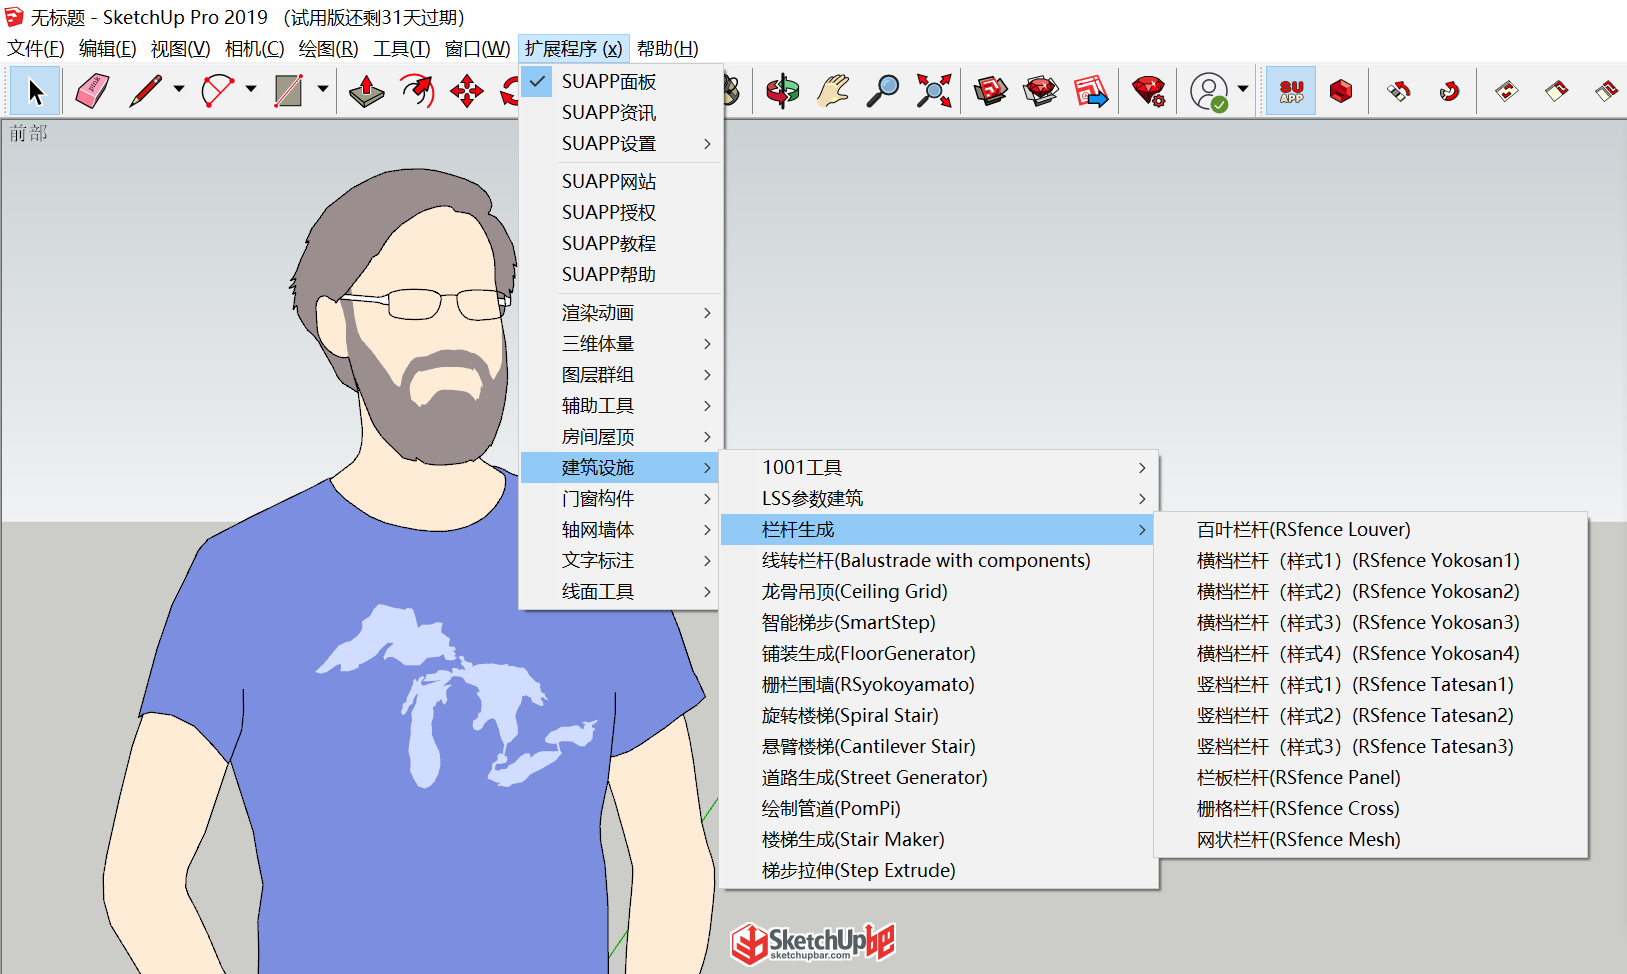Select the Pan hand tool
Viewport: 1627px width, 974px height.
pyautogui.click(x=833, y=91)
